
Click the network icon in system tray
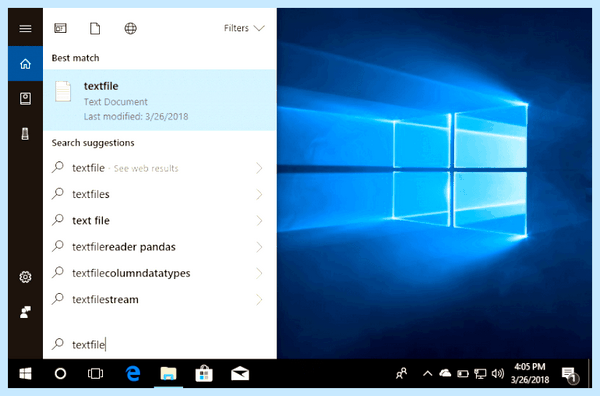pyautogui.click(x=480, y=373)
